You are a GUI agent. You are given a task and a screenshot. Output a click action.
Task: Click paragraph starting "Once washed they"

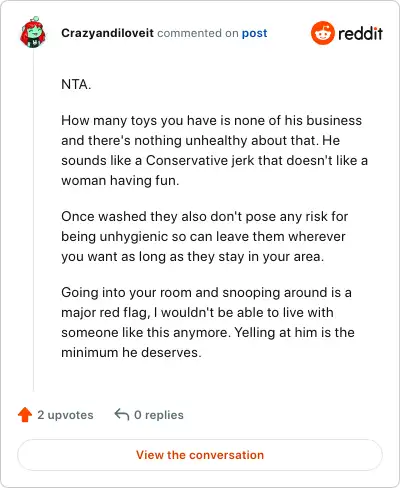(205, 236)
